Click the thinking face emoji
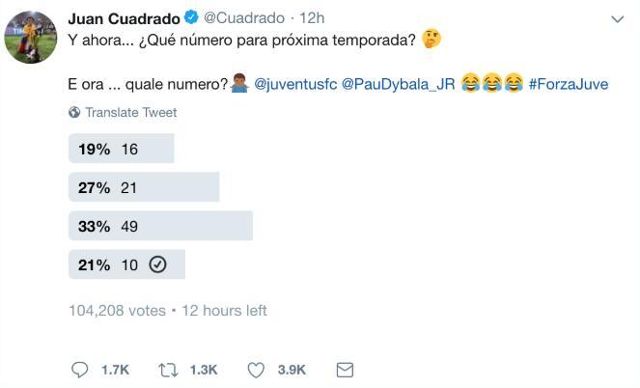Viewport: 640px width, 388px height. pos(431,39)
